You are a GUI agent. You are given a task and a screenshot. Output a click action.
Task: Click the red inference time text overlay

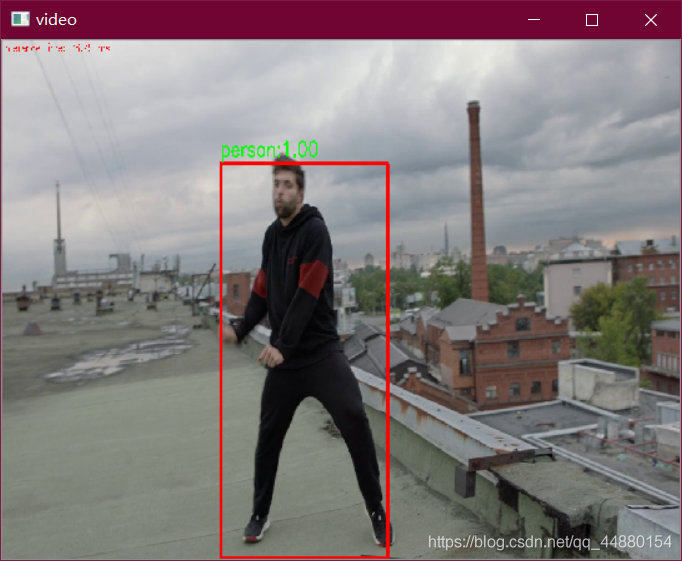point(57,47)
